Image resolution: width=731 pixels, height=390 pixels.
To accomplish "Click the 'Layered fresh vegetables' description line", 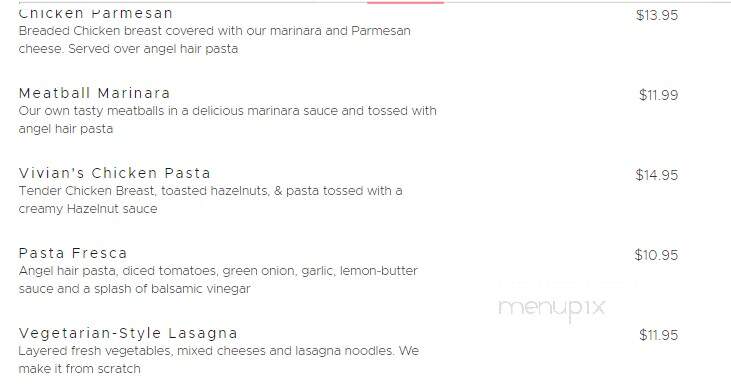I will (x=219, y=351).
